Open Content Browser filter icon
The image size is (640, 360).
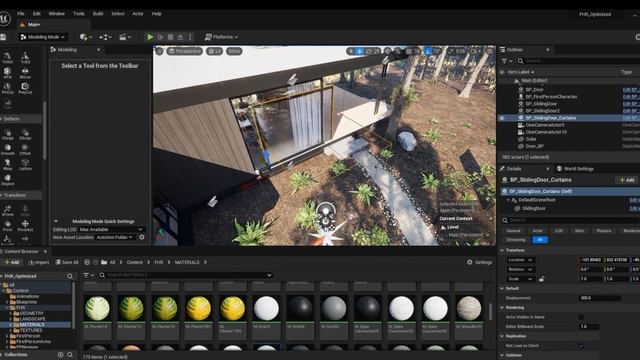point(88,276)
